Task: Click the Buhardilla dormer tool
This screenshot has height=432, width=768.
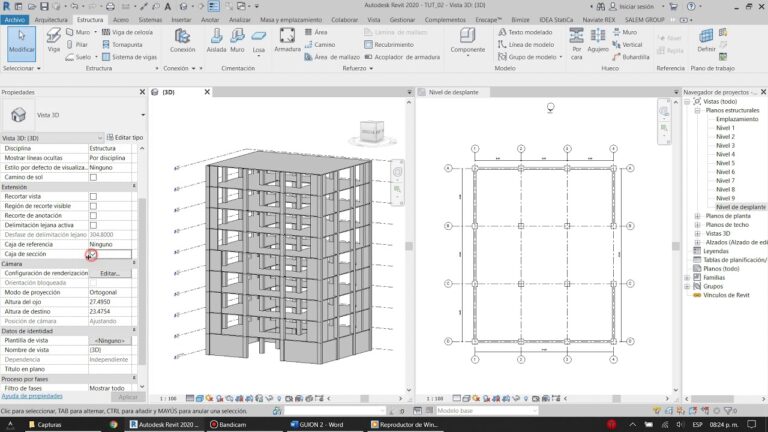Action: 630,57
